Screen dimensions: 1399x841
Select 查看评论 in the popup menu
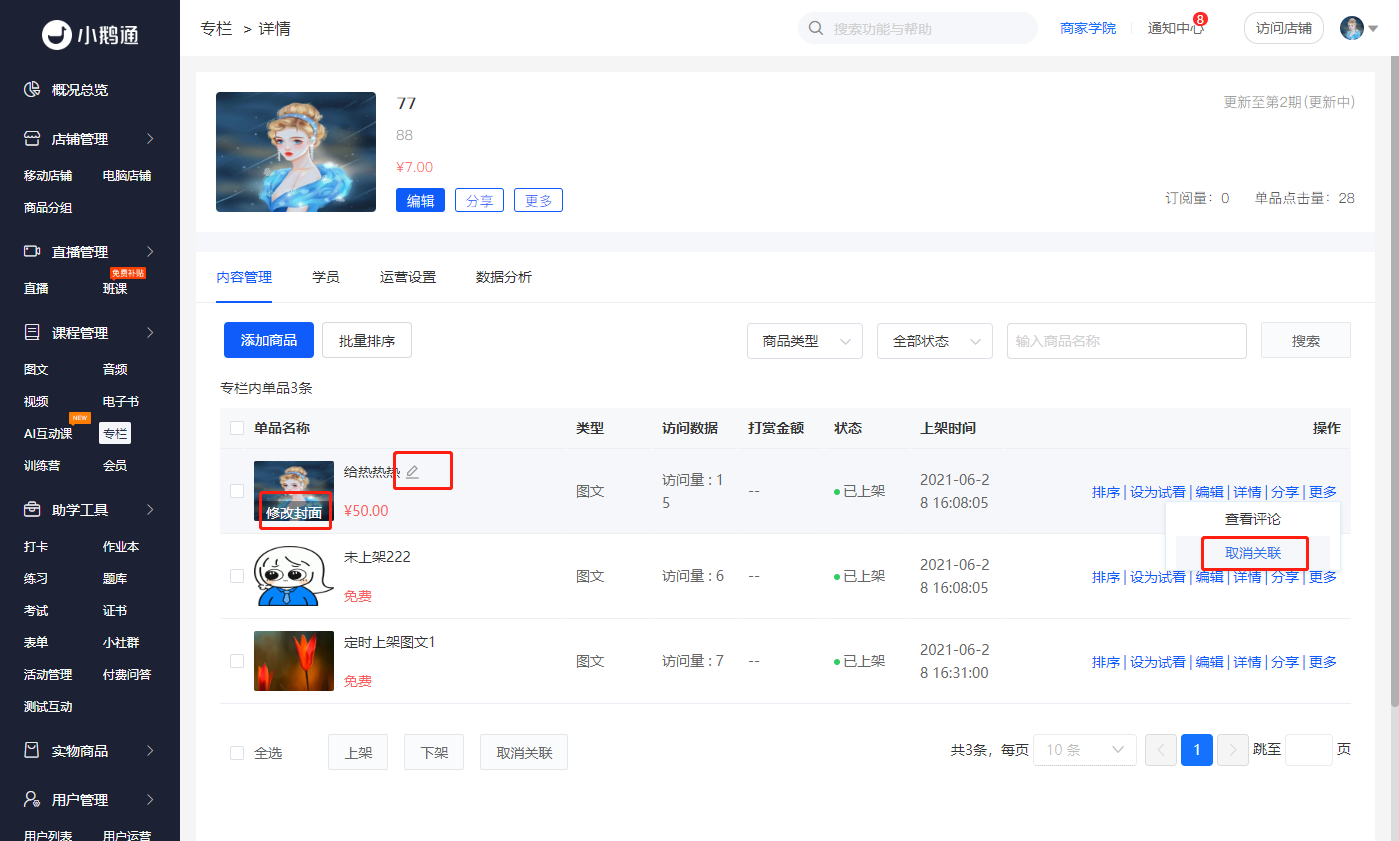point(1253,519)
